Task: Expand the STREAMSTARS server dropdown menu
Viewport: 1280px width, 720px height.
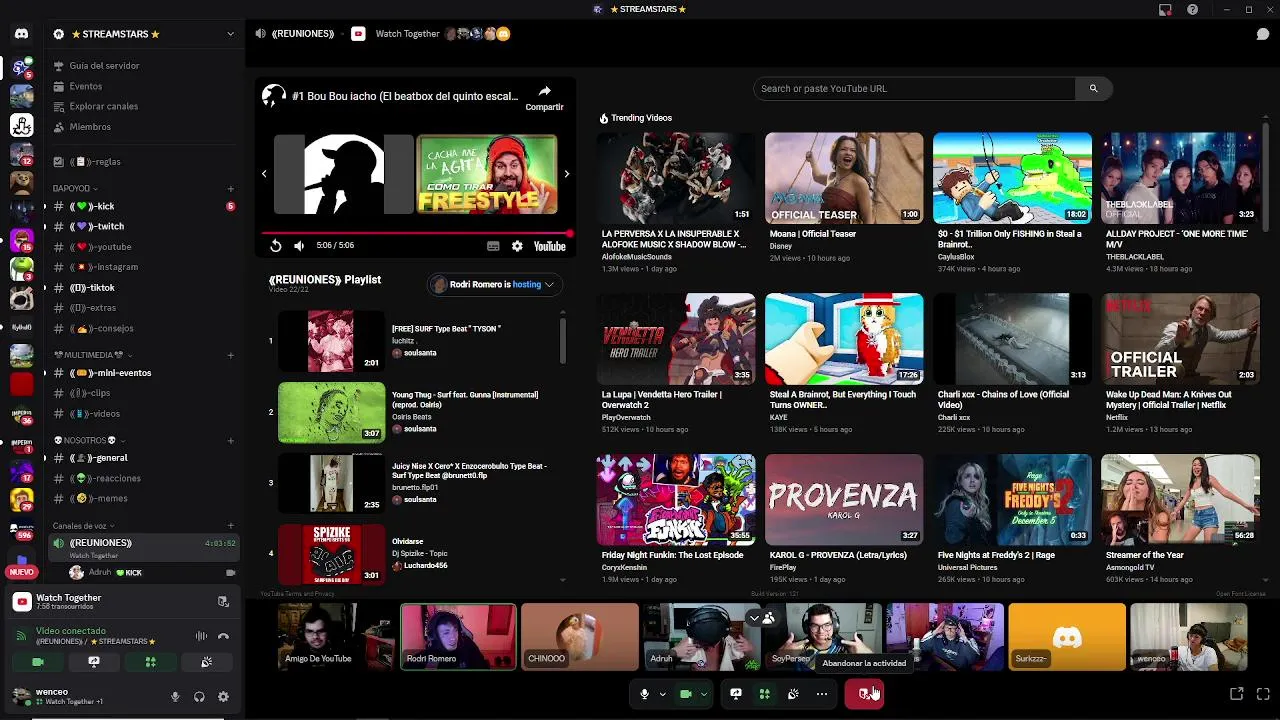Action: 230,34
